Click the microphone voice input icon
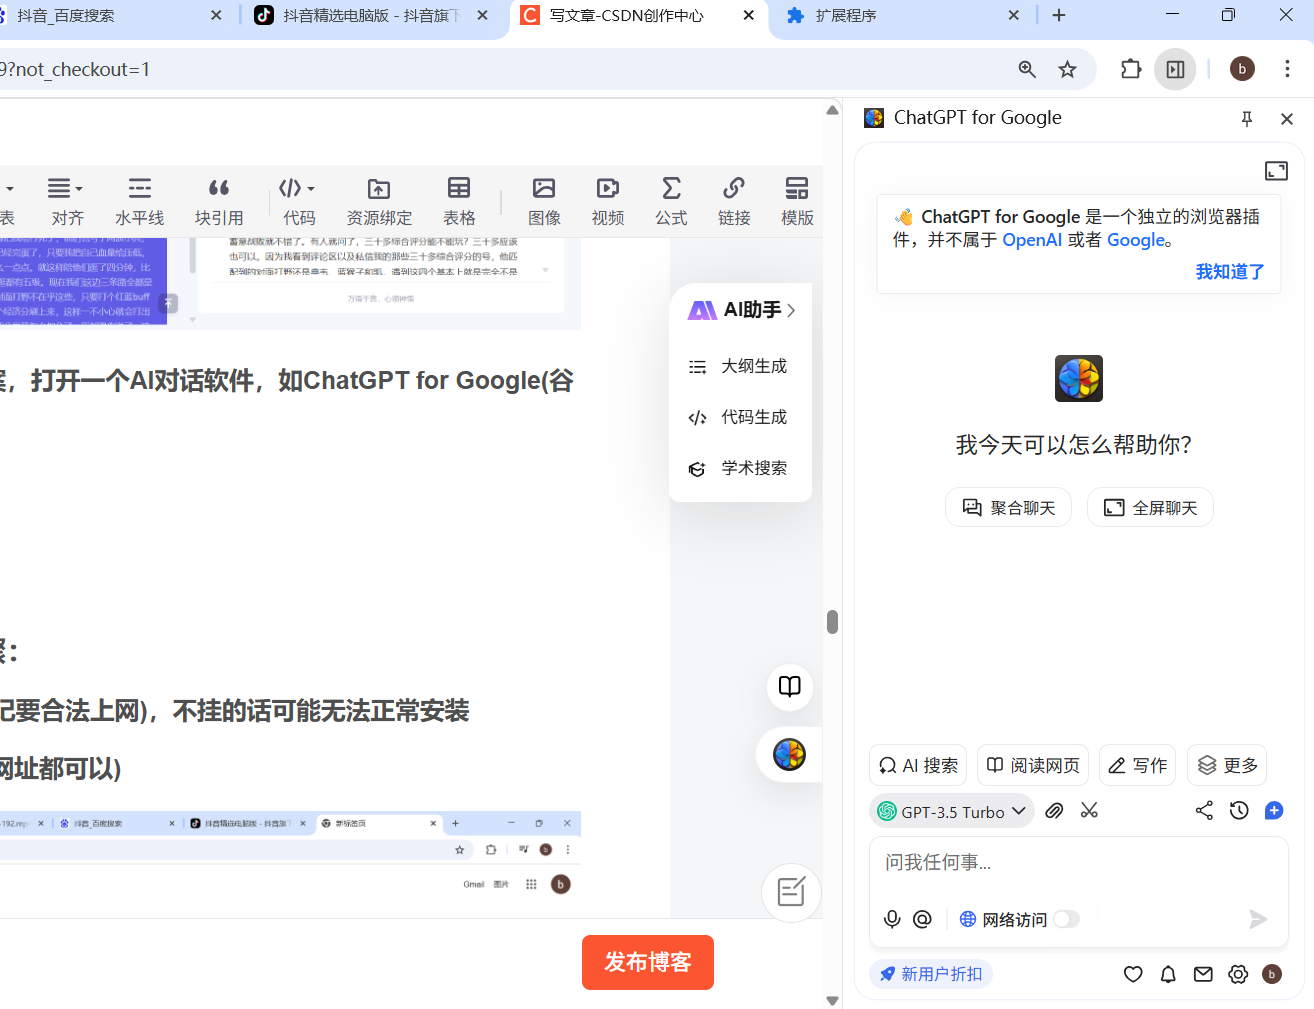The width and height of the screenshot is (1314, 1009). (x=892, y=919)
